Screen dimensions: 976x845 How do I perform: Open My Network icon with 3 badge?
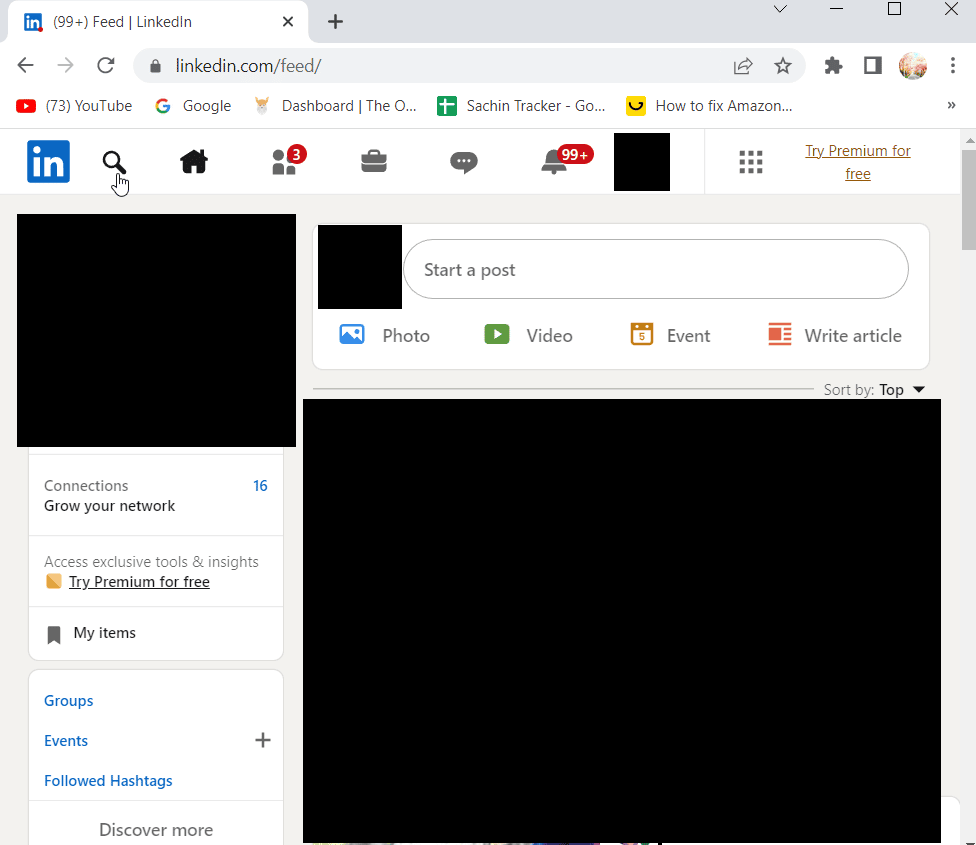coord(289,161)
